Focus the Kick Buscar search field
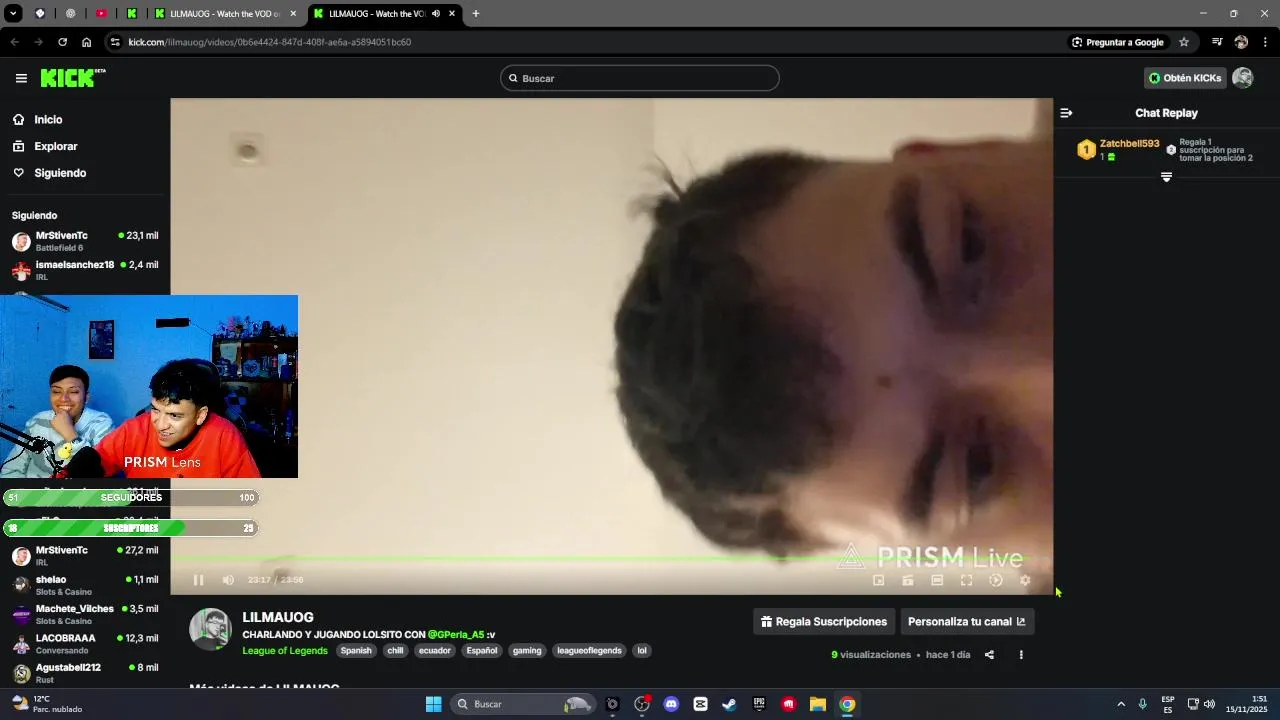Viewport: 1280px width, 720px height. (640, 78)
